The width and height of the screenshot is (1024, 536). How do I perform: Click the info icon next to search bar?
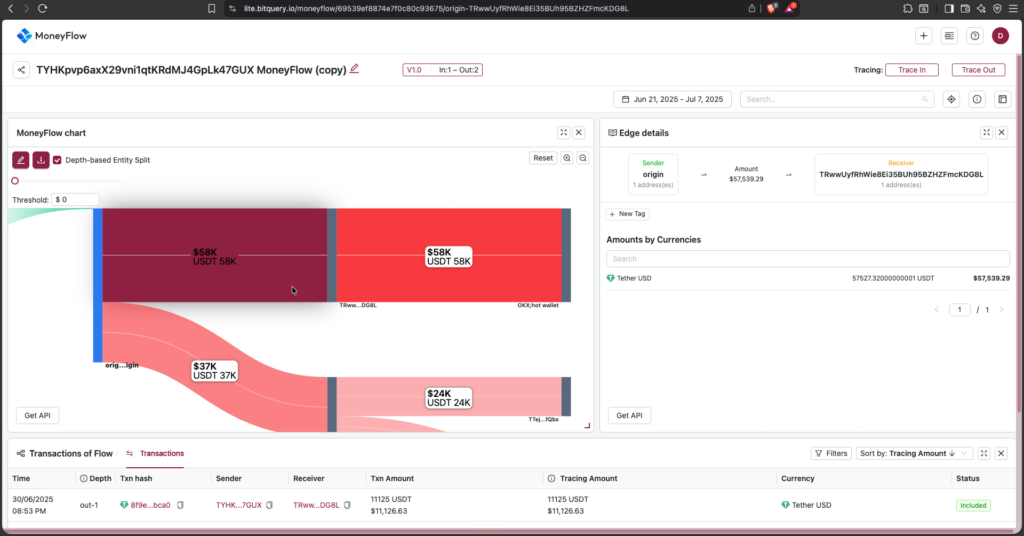pyautogui.click(x=977, y=99)
